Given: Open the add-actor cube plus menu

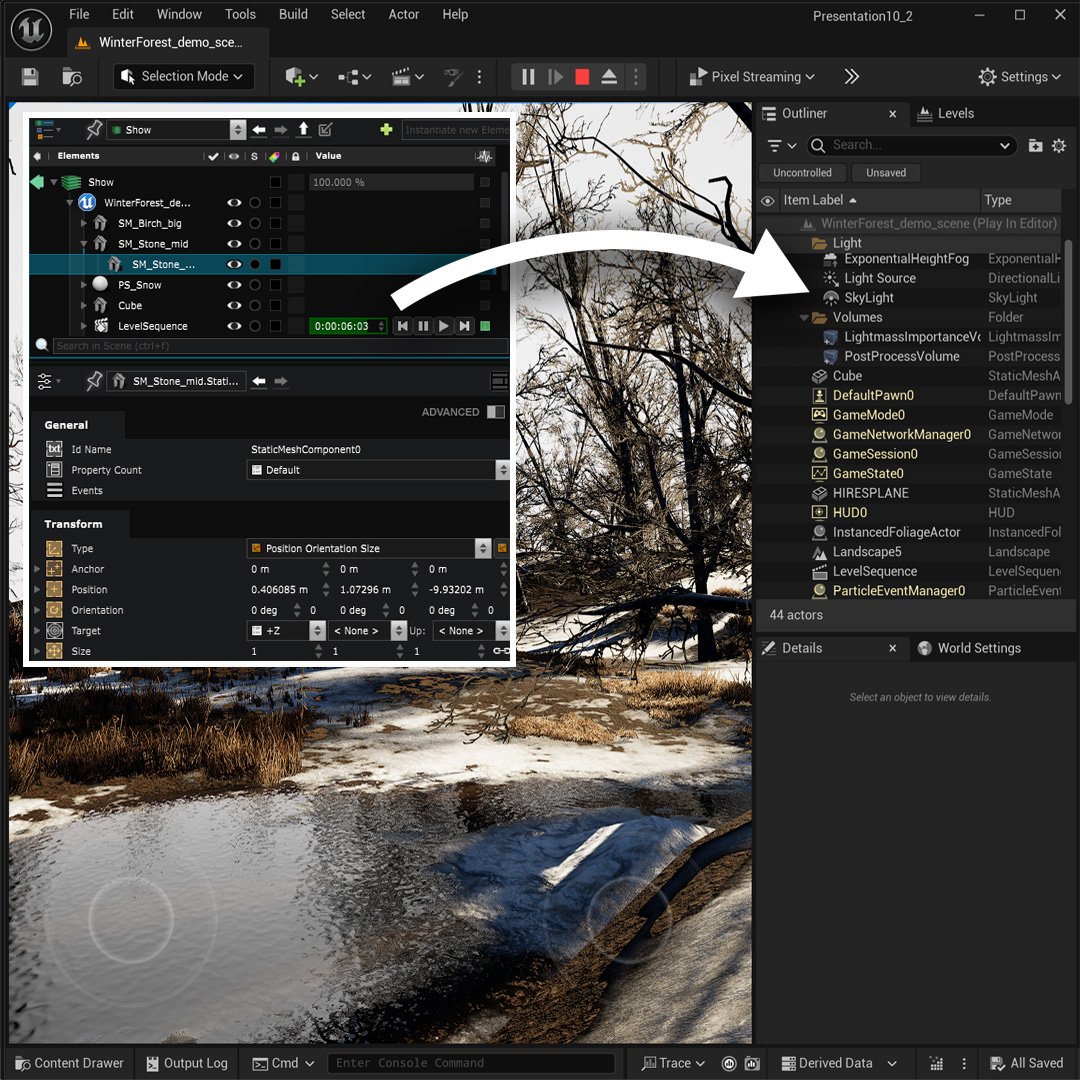Looking at the screenshot, I should pos(302,76).
